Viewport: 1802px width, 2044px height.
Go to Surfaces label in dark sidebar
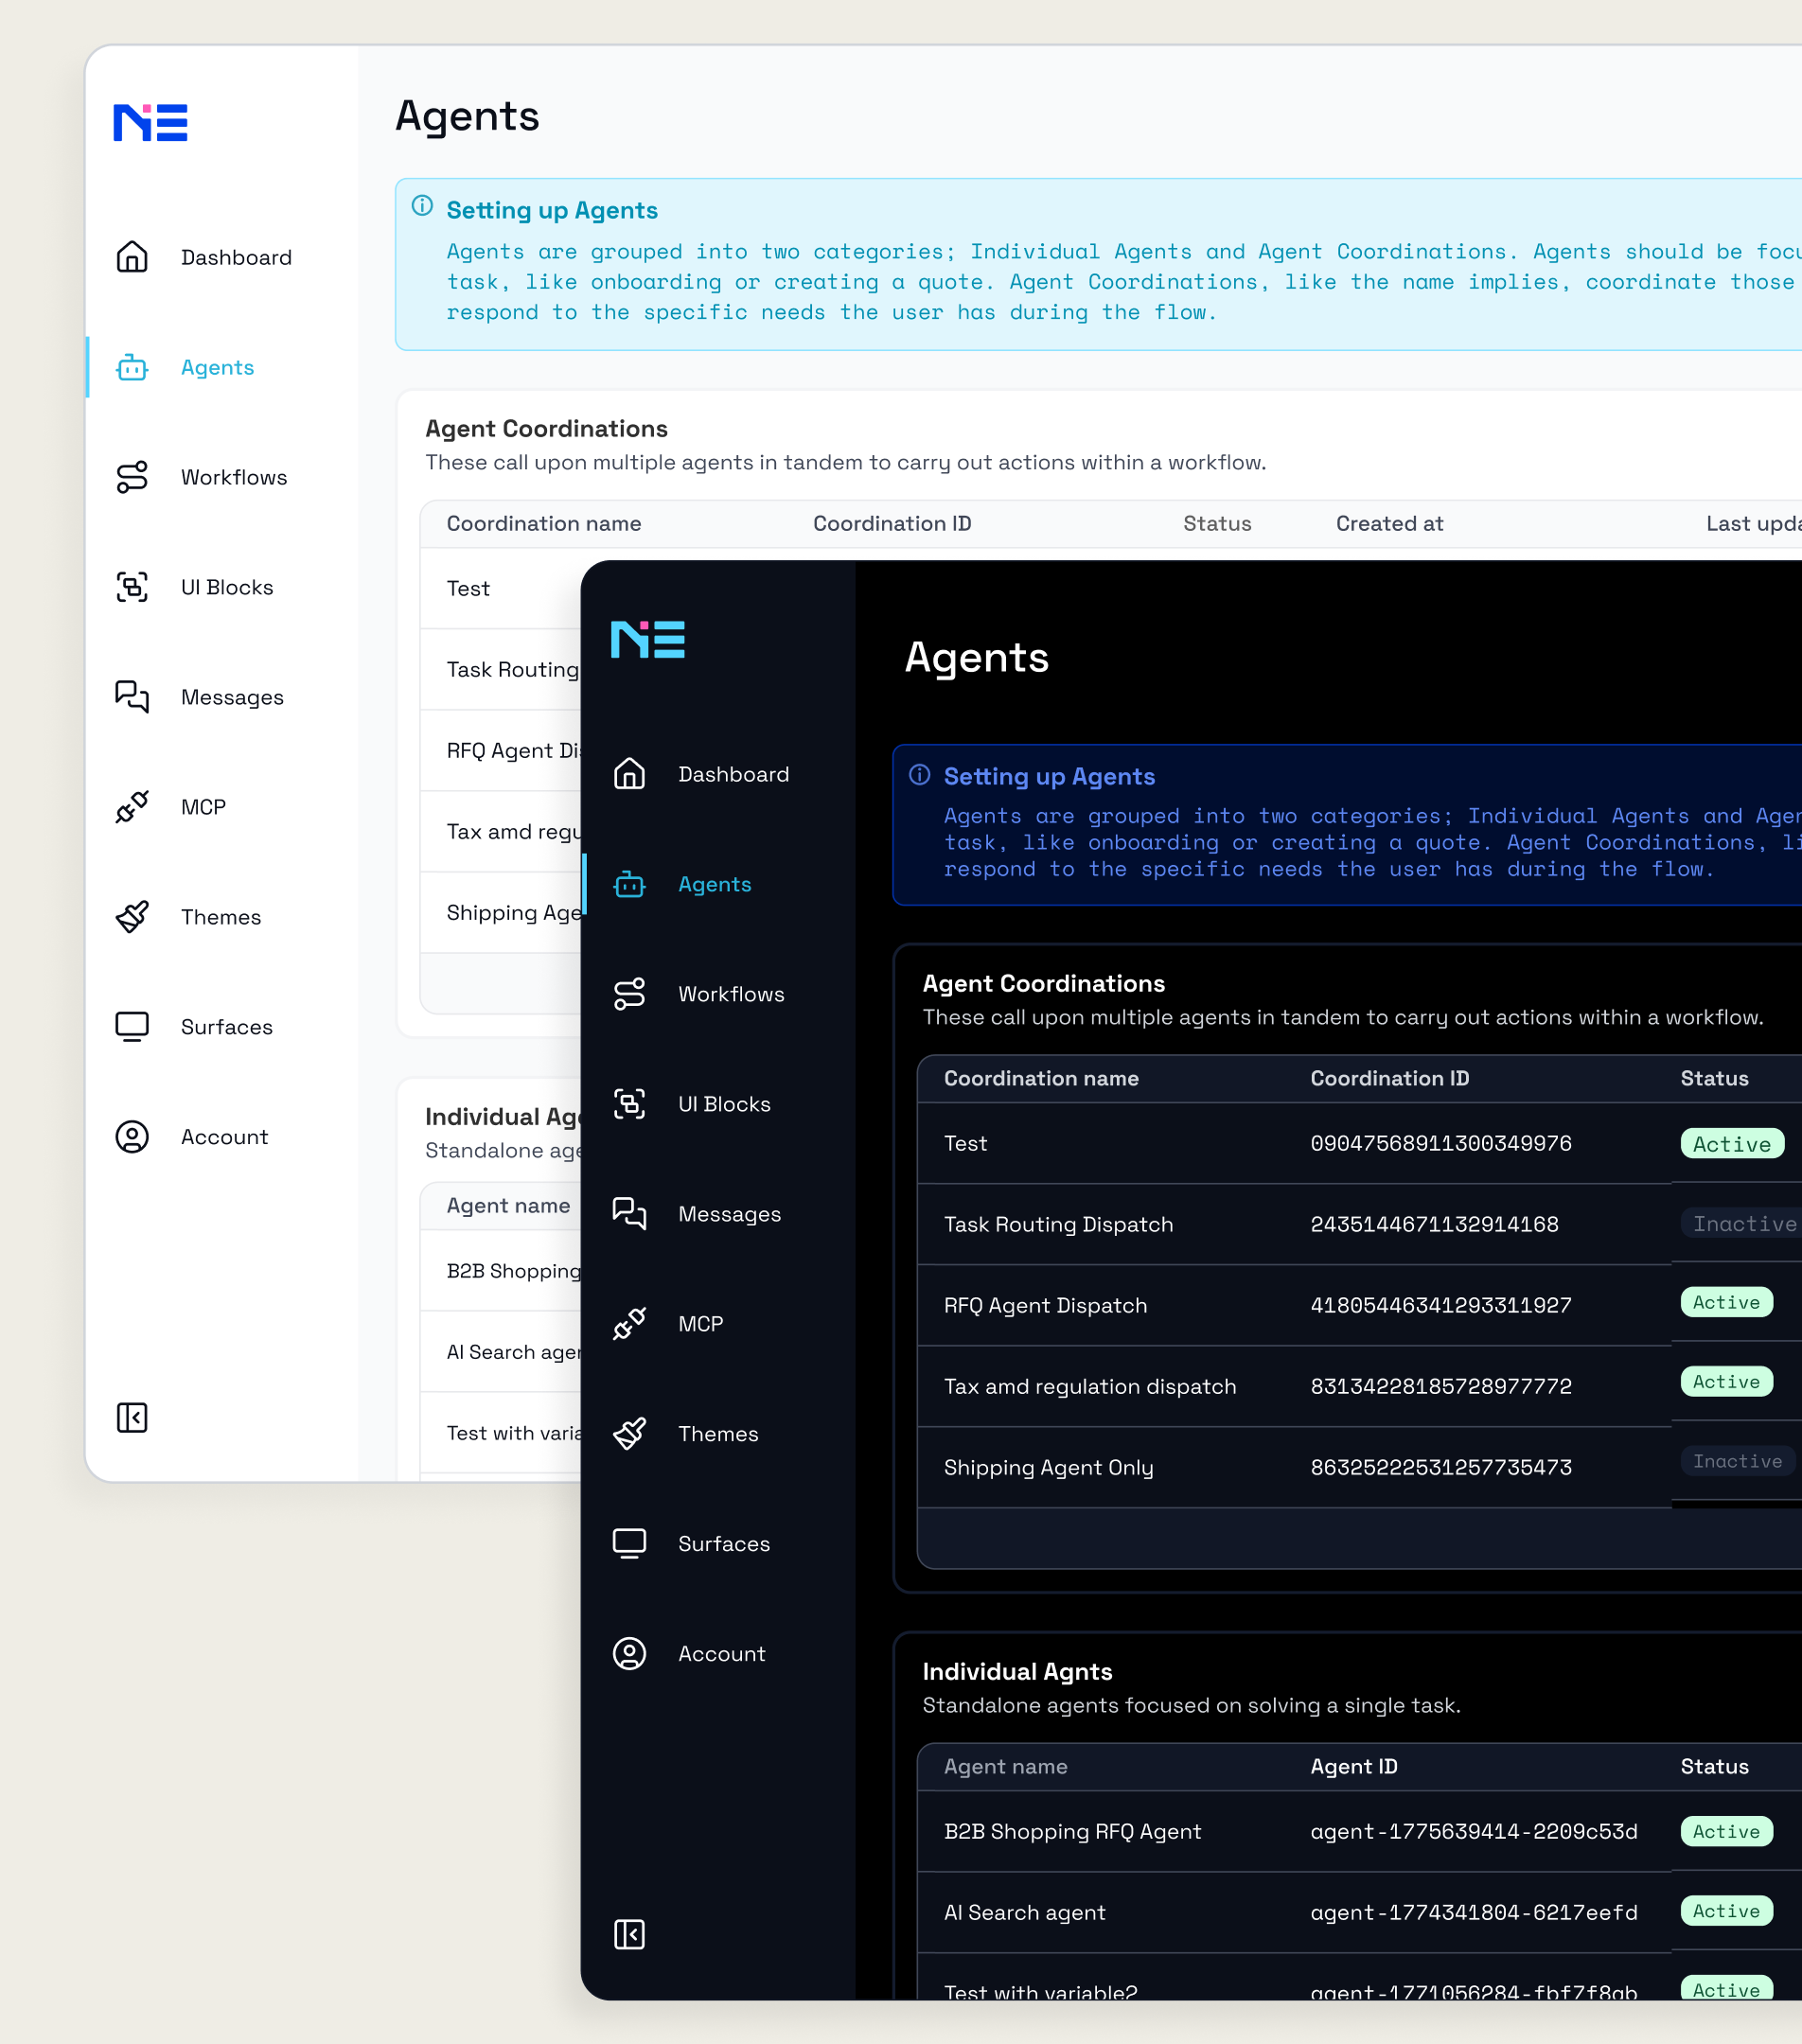(x=724, y=1544)
